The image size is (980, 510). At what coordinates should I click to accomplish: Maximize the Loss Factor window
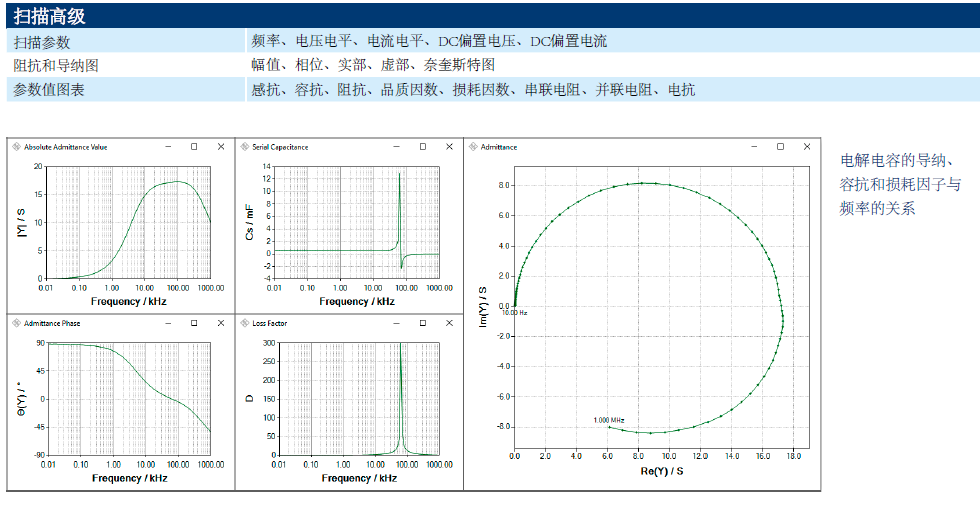(422, 324)
